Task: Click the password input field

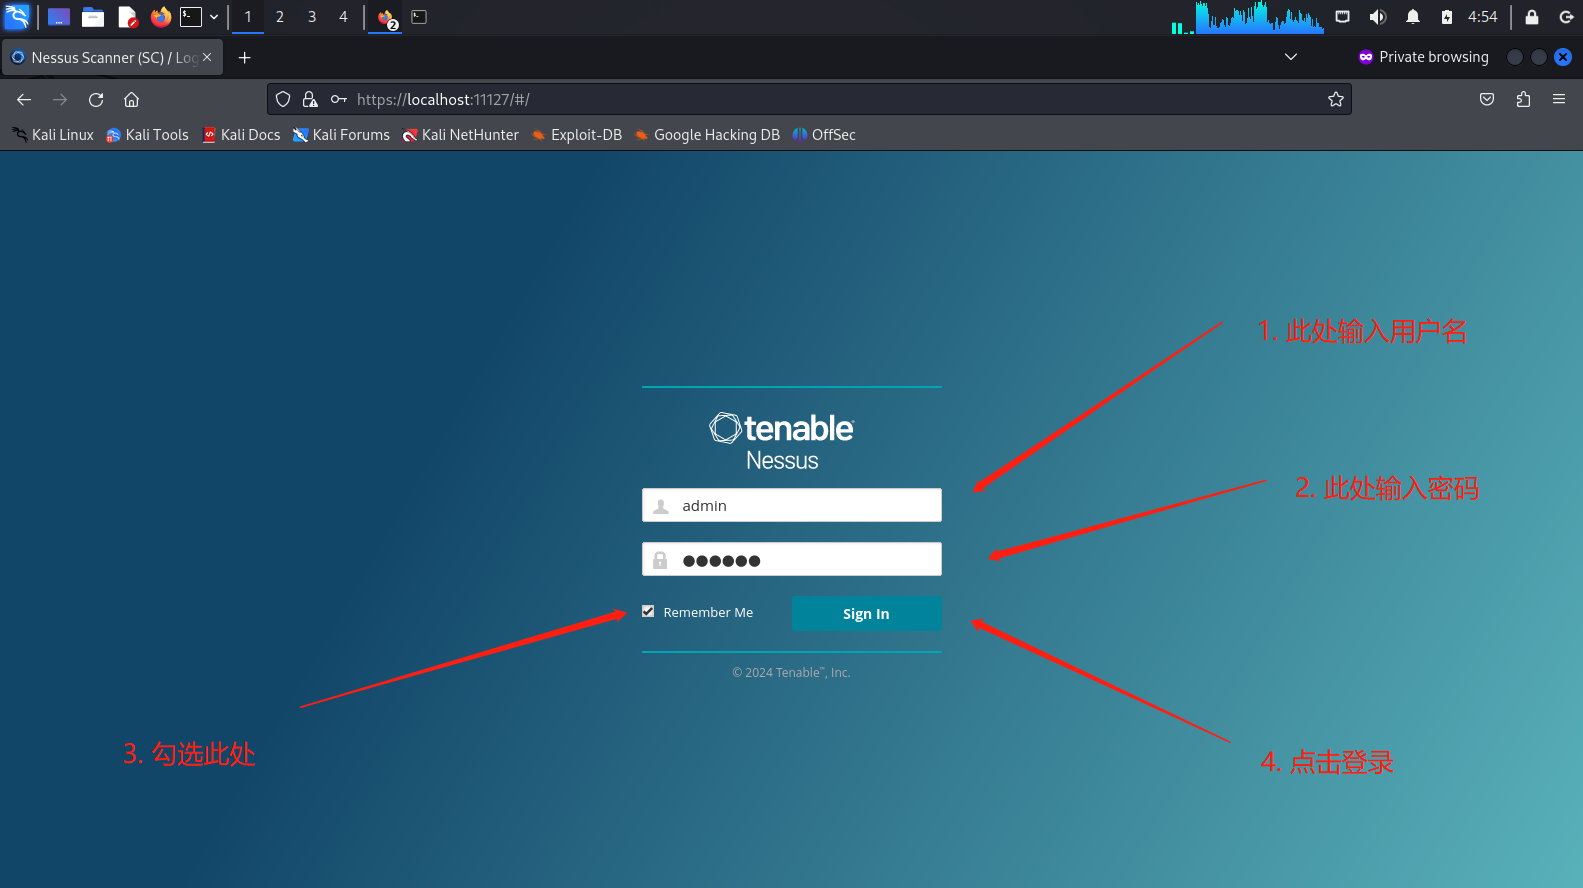Action: coord(792,559)
